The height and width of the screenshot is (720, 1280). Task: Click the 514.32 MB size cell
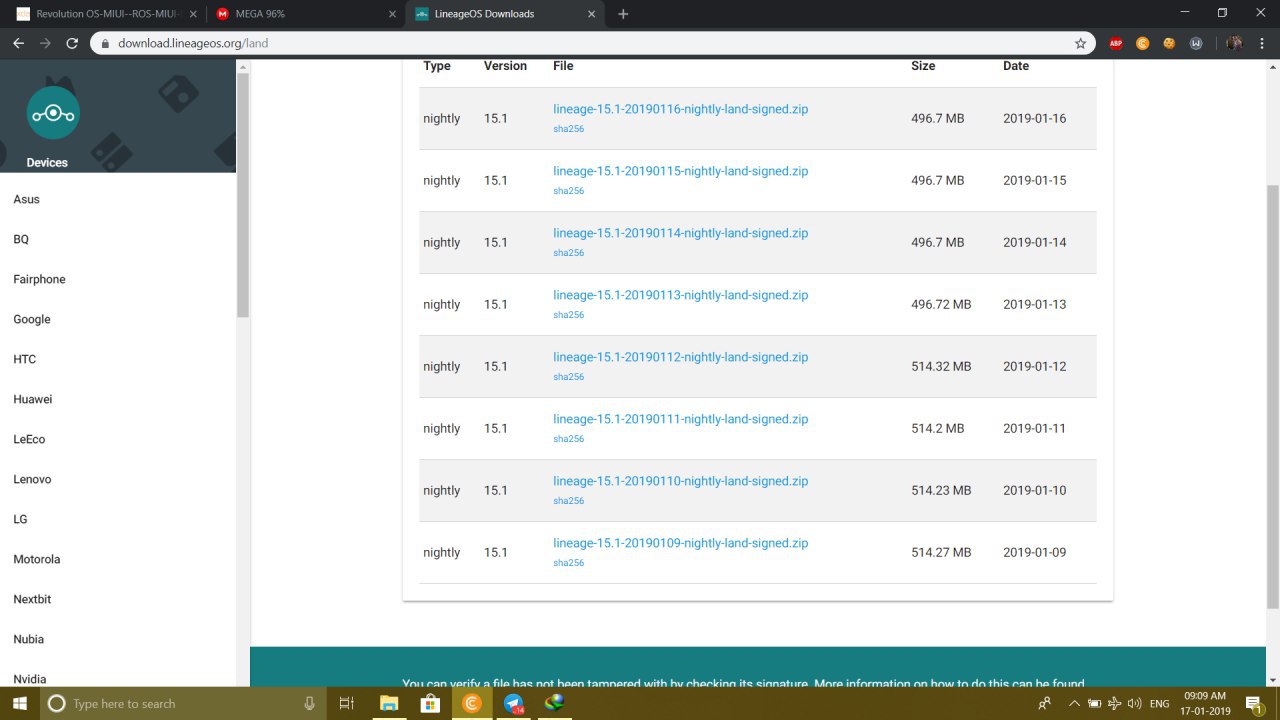[941, 366]
